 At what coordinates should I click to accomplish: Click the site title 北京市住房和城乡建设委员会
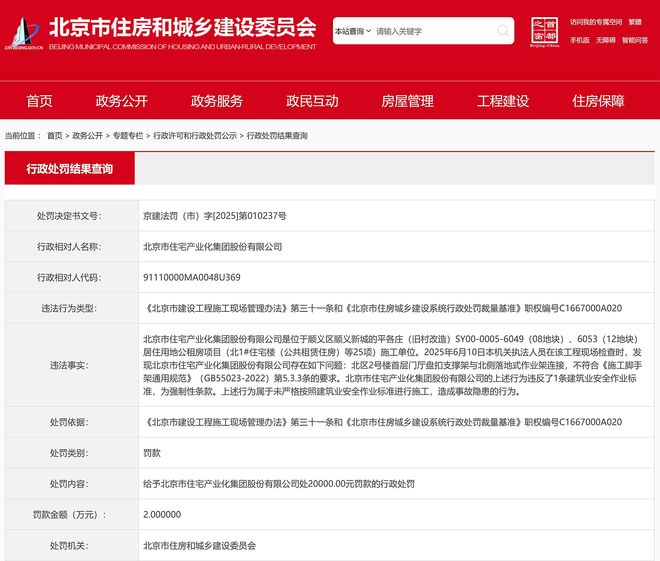183,27
